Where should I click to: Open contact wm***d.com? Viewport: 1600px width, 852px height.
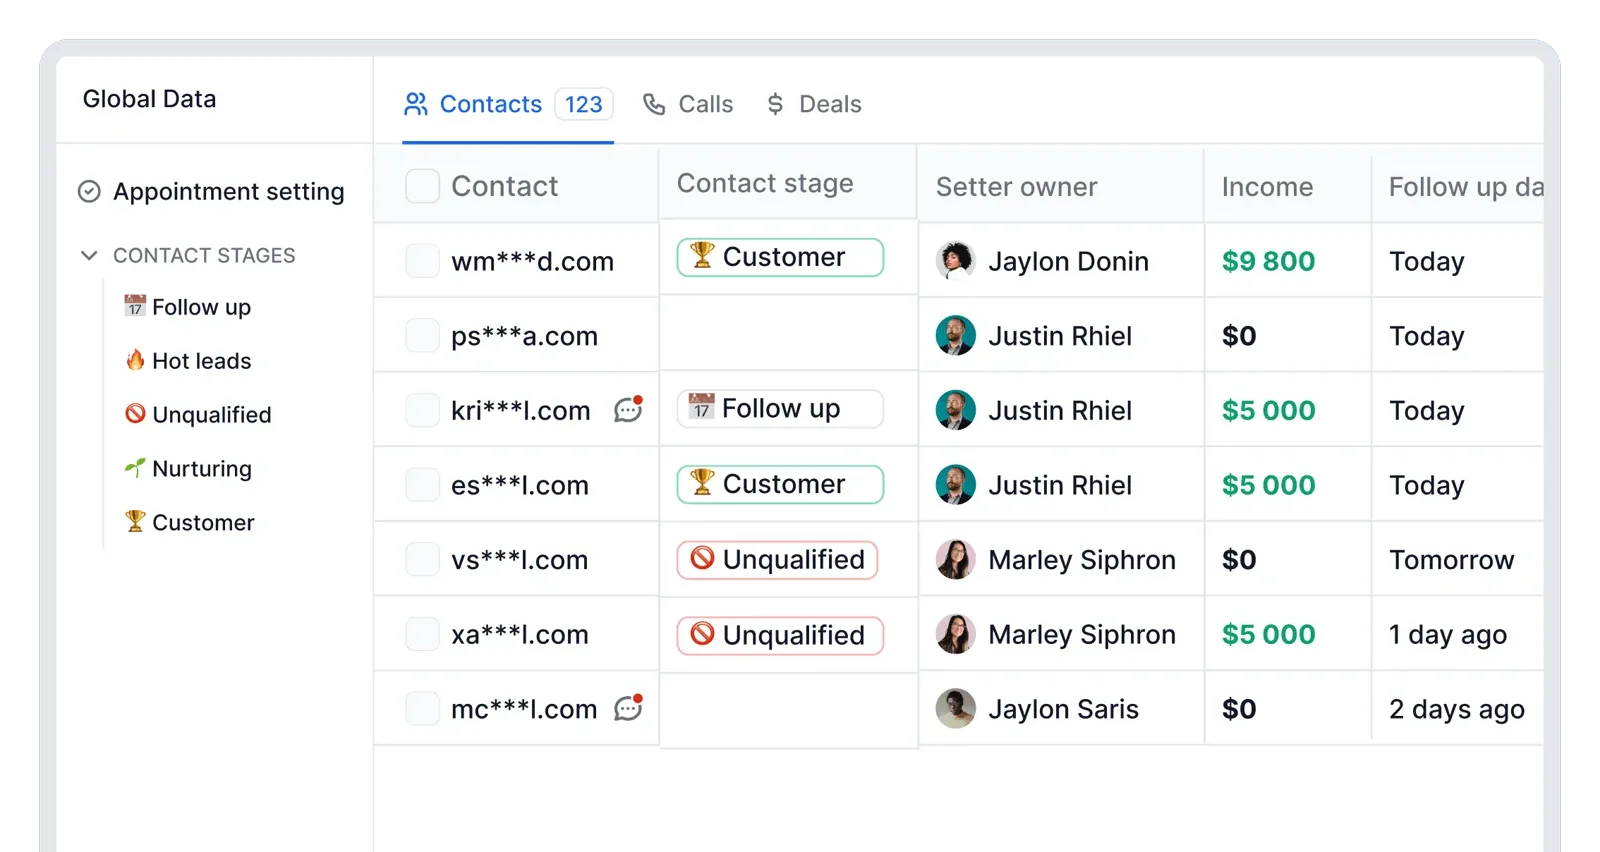pyautogui.click(x=532, y=261)
